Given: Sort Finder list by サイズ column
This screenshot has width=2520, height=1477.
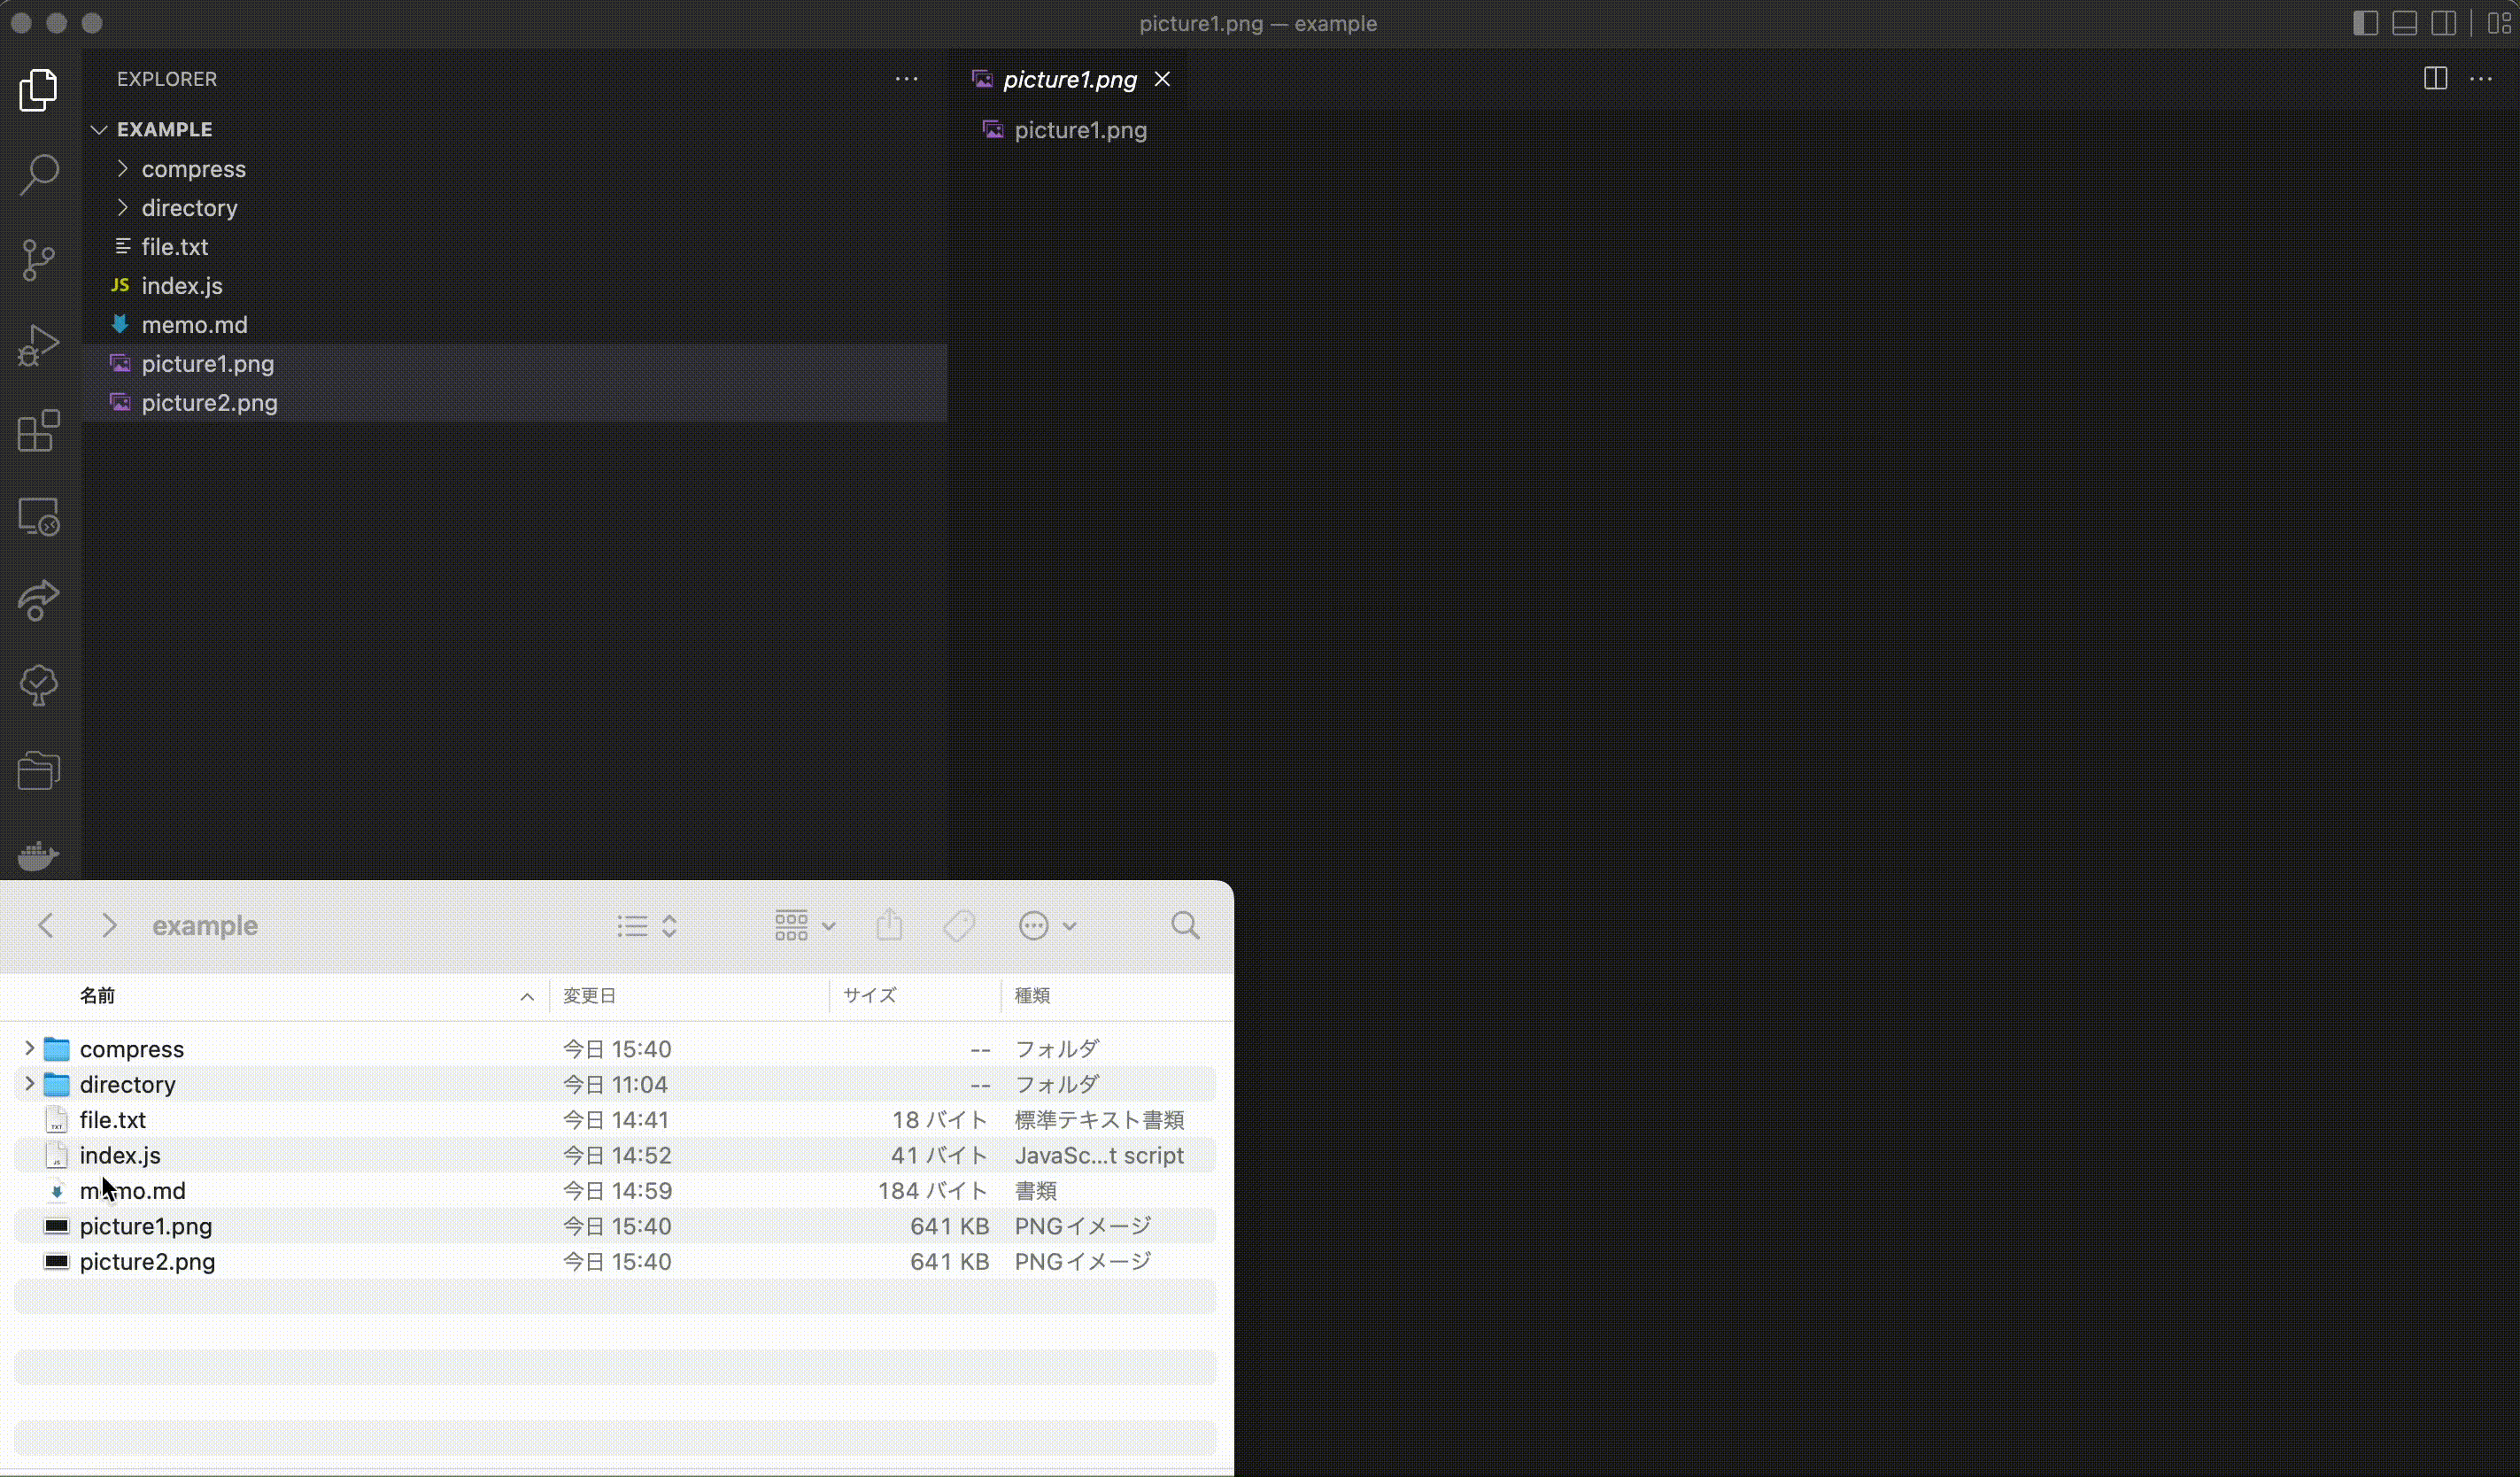Looking at the screenshot, I should [x=870, y=996].
